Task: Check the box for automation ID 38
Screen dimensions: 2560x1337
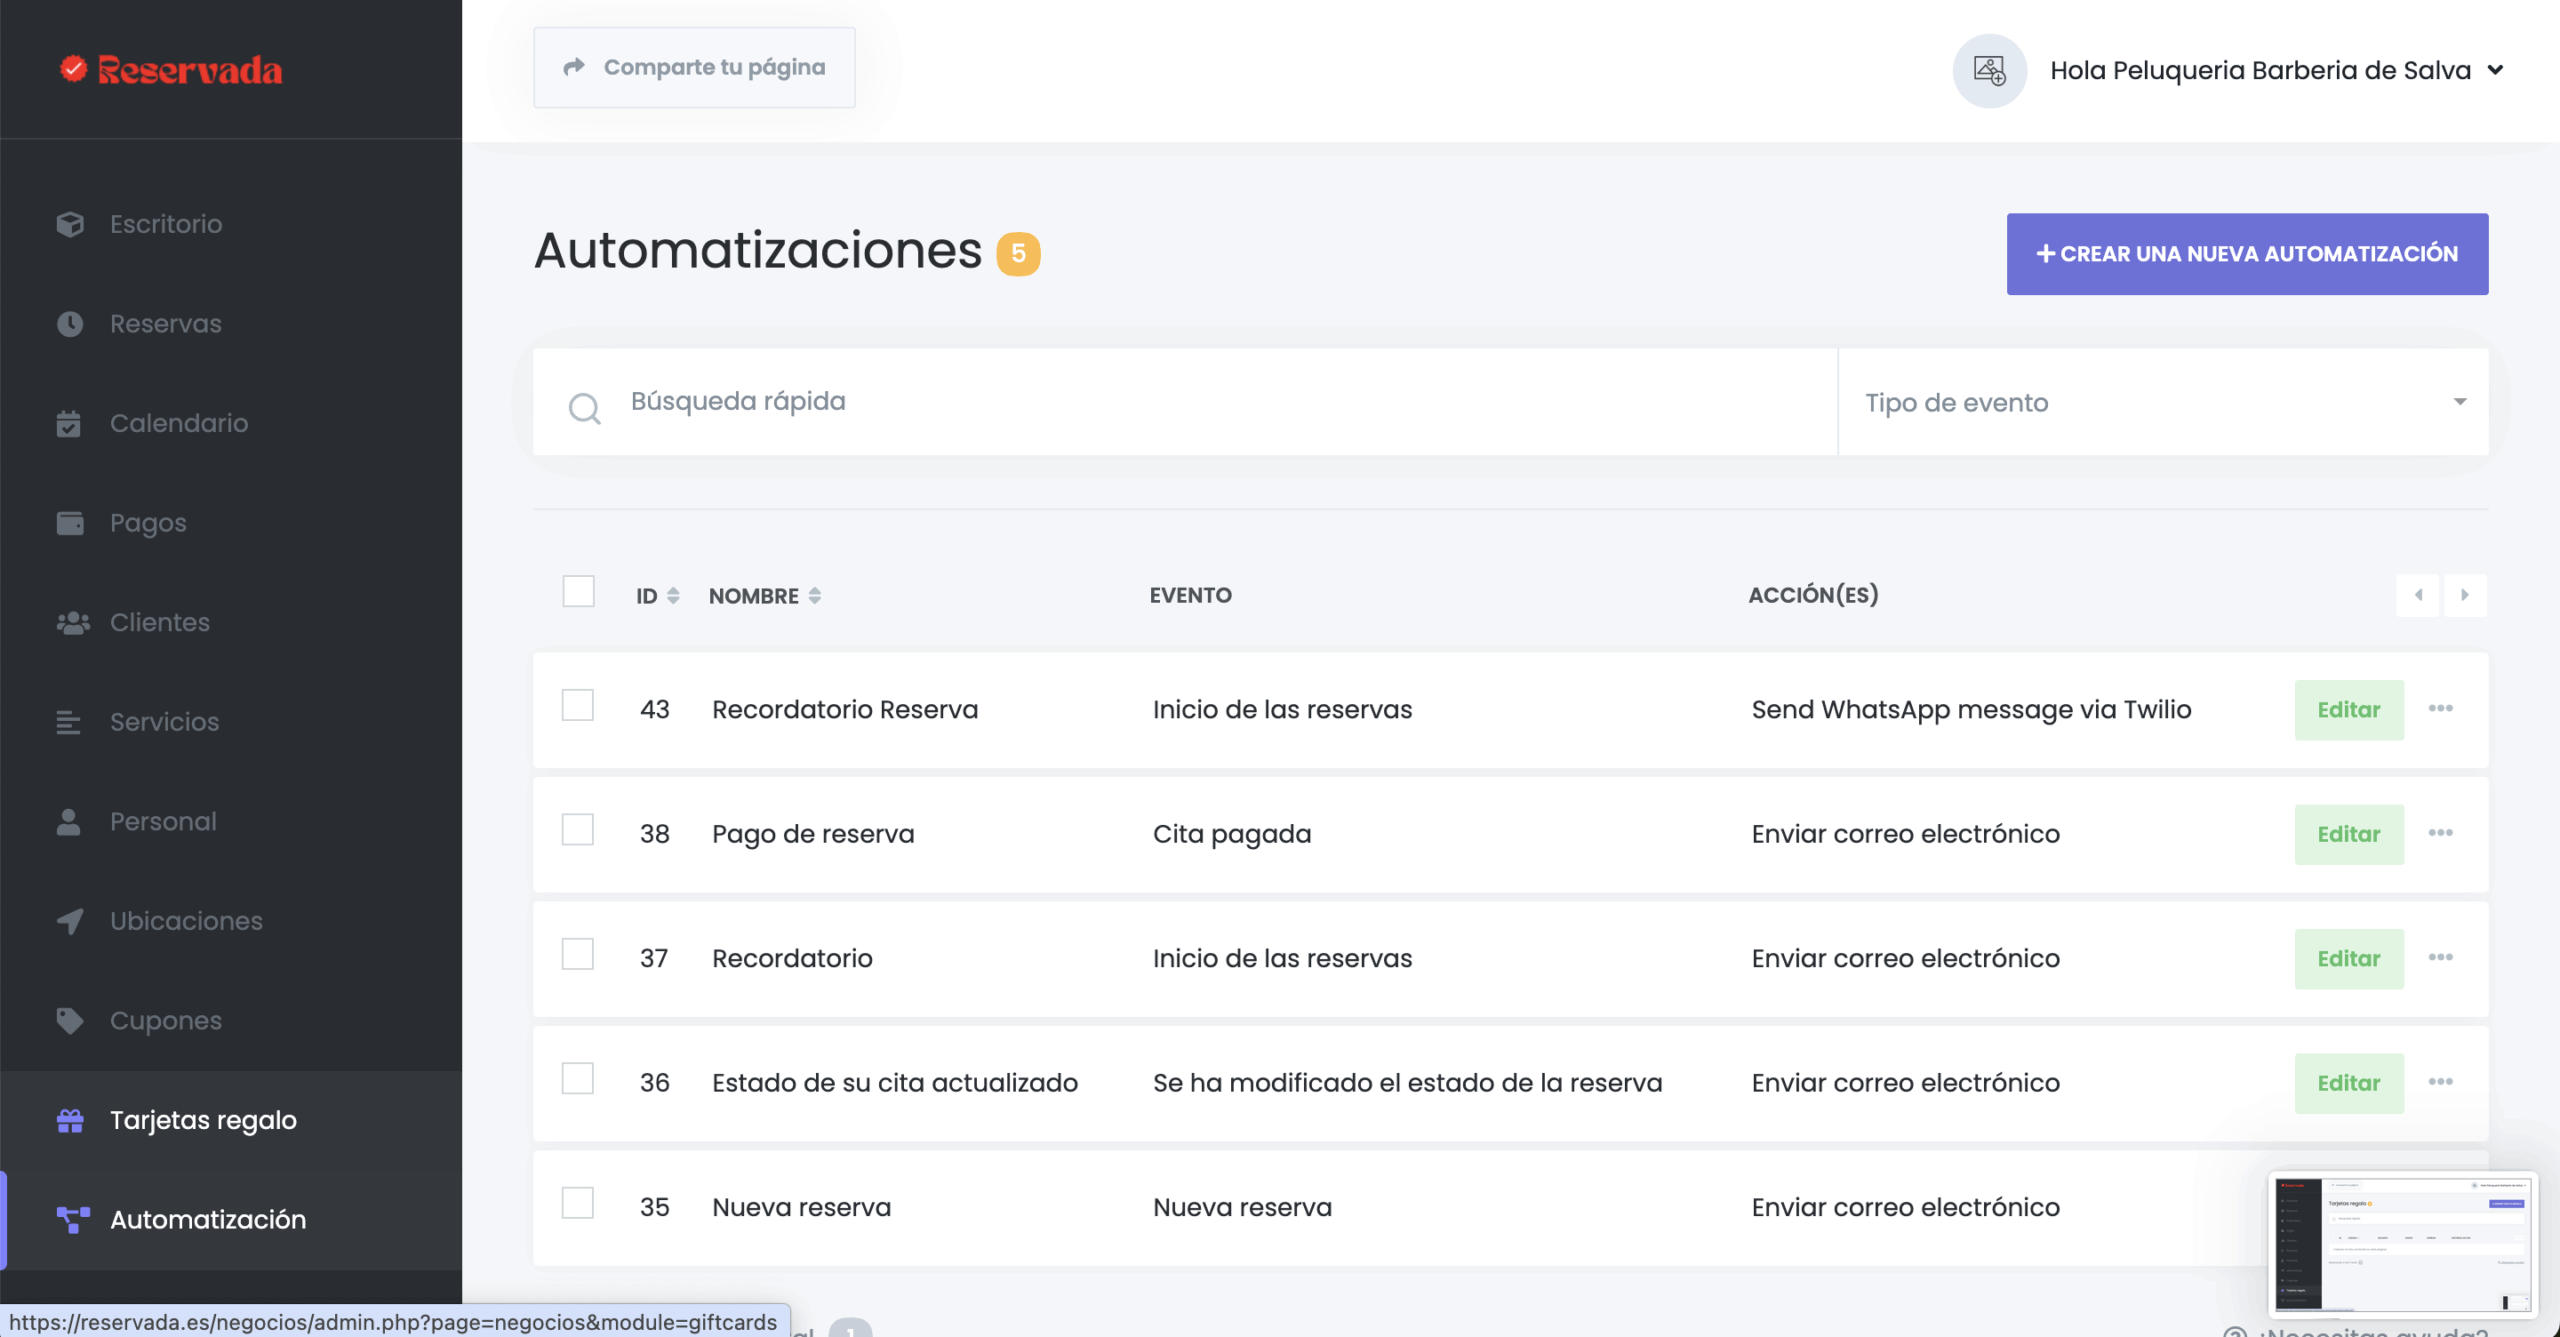Action: (x=578, y=830)
